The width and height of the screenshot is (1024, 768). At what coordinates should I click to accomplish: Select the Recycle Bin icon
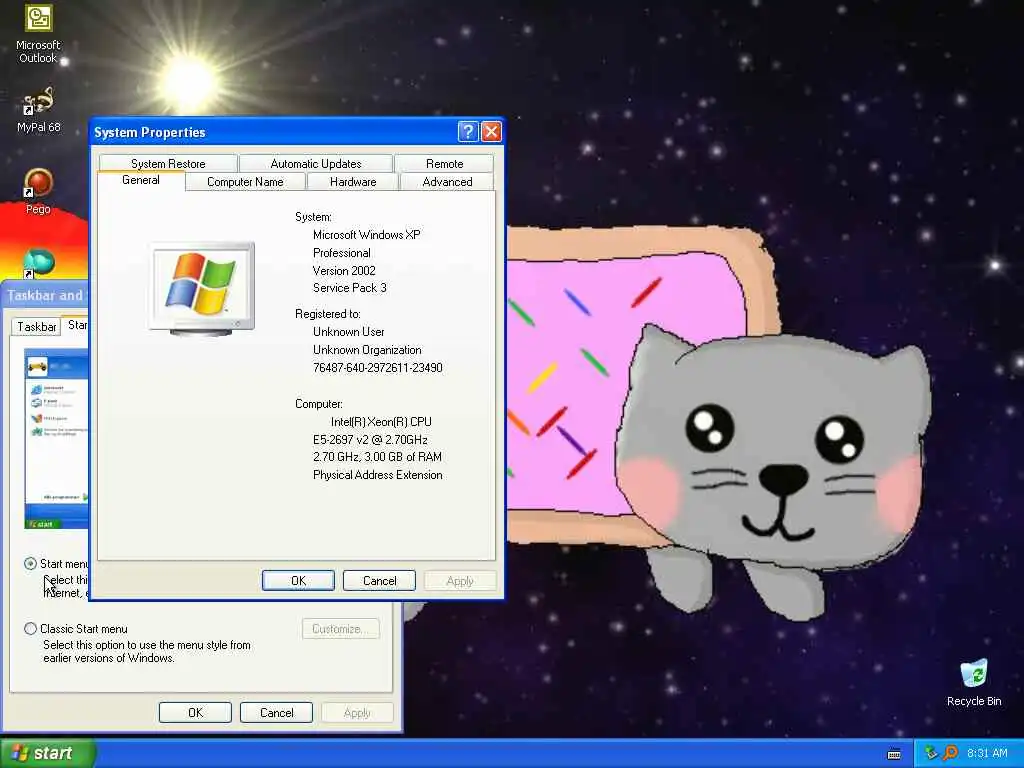coord(974,683)
